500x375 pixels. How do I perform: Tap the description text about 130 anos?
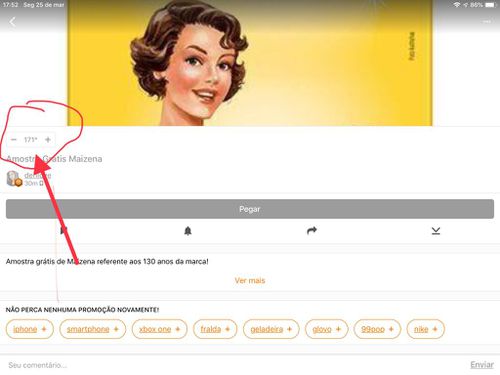pyautogui.click(x=107, y=261)
